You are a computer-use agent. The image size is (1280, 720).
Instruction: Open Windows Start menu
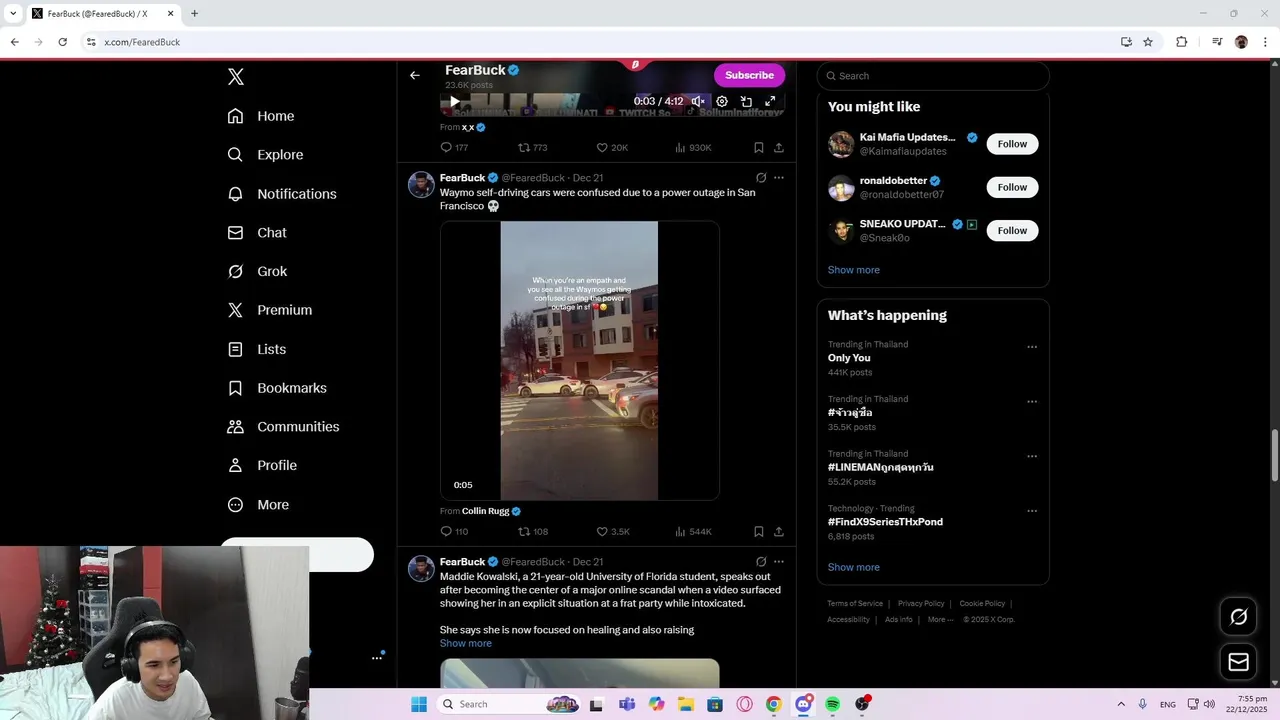click(x=419, y=704)
